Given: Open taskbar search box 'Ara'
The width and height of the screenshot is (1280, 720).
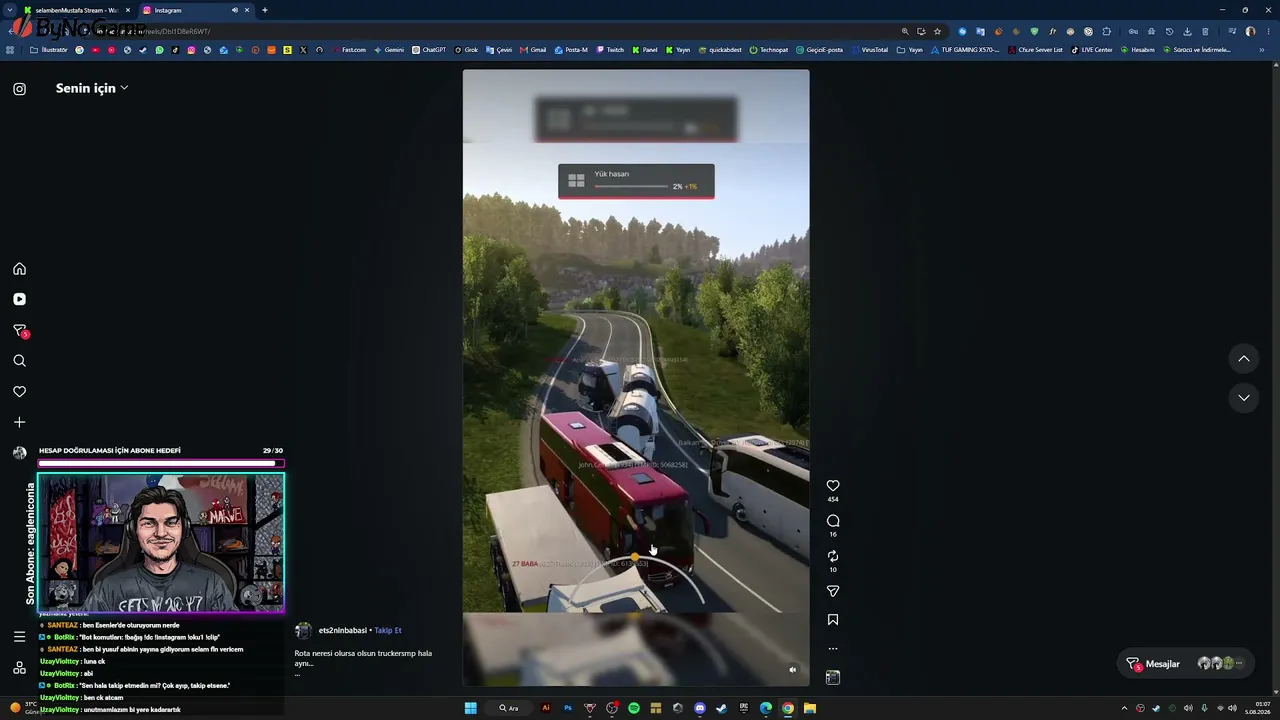Looking at the screenshot, I should pos(510,709).
